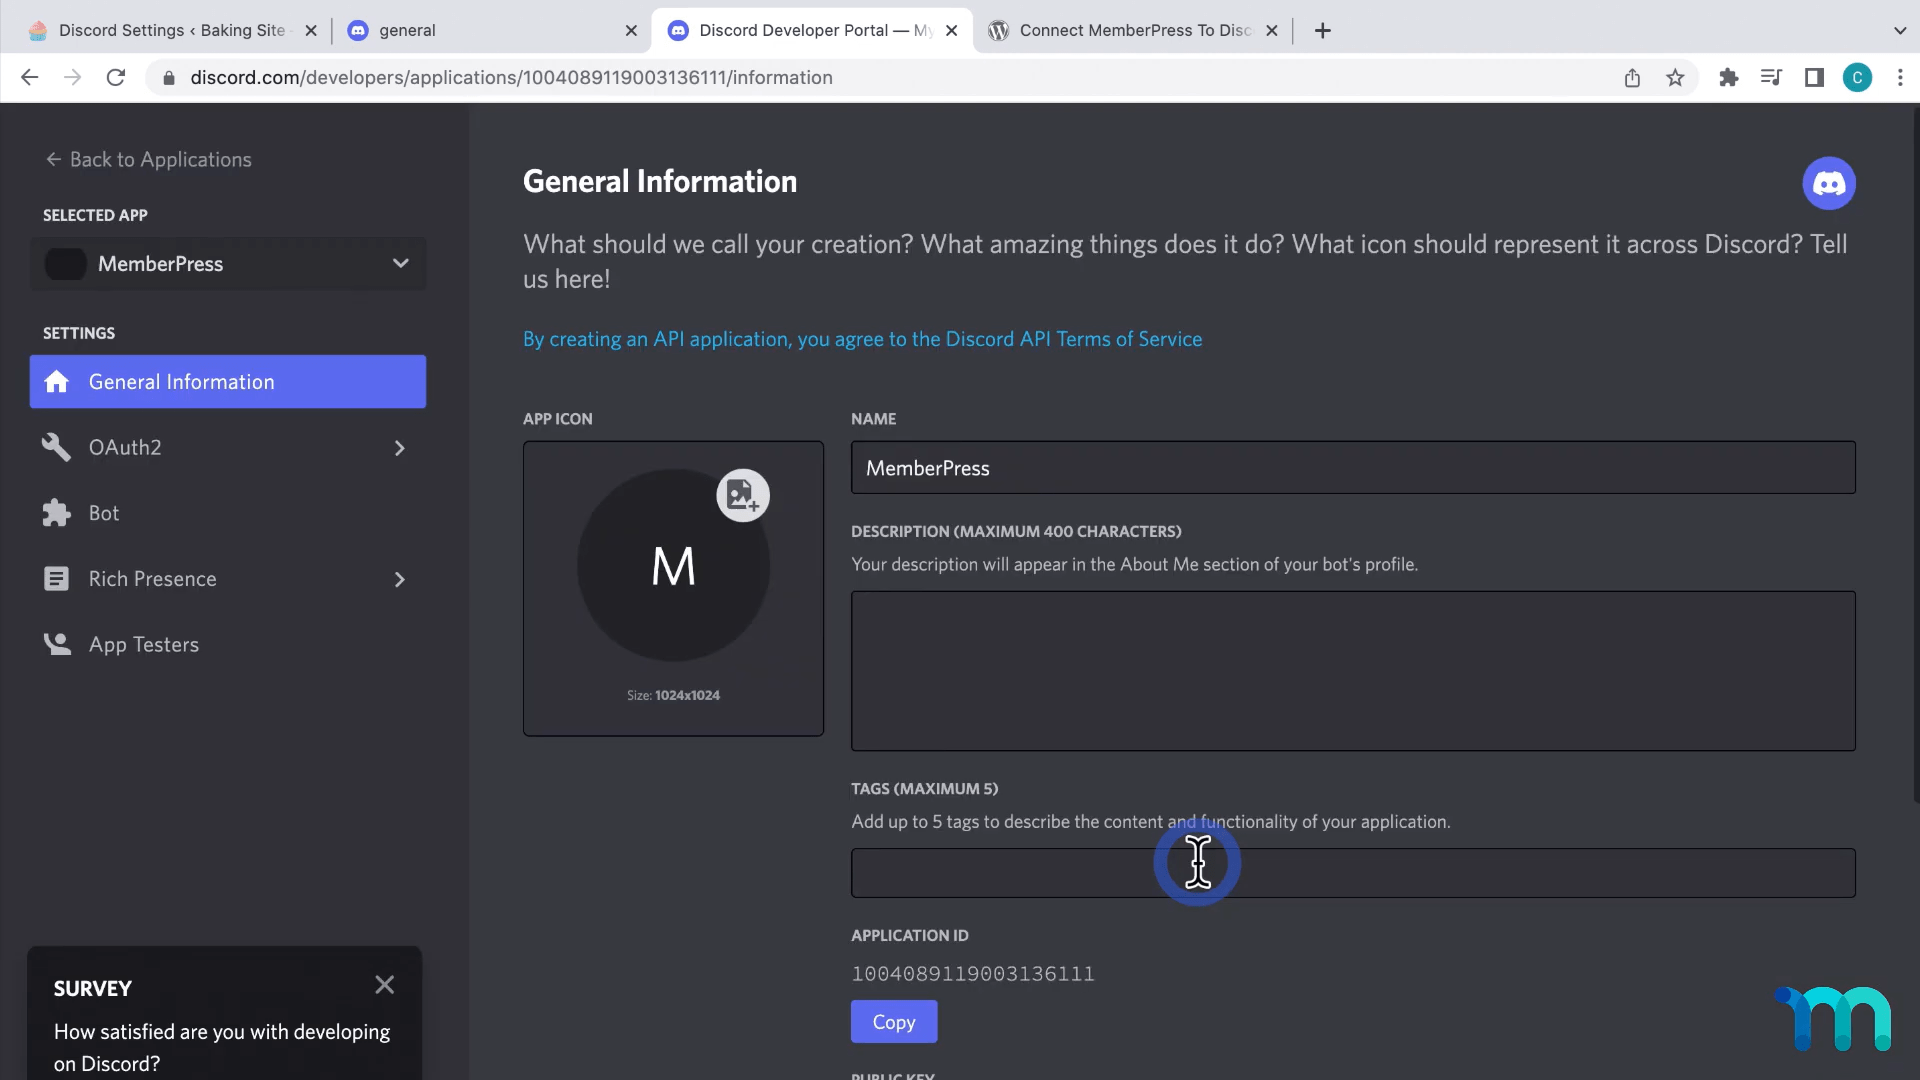Image resolution: width=1920 pixels, height=1080 pixels.
Task: Click the browser back navigation arrow
Action: click(x=28, y=78)
